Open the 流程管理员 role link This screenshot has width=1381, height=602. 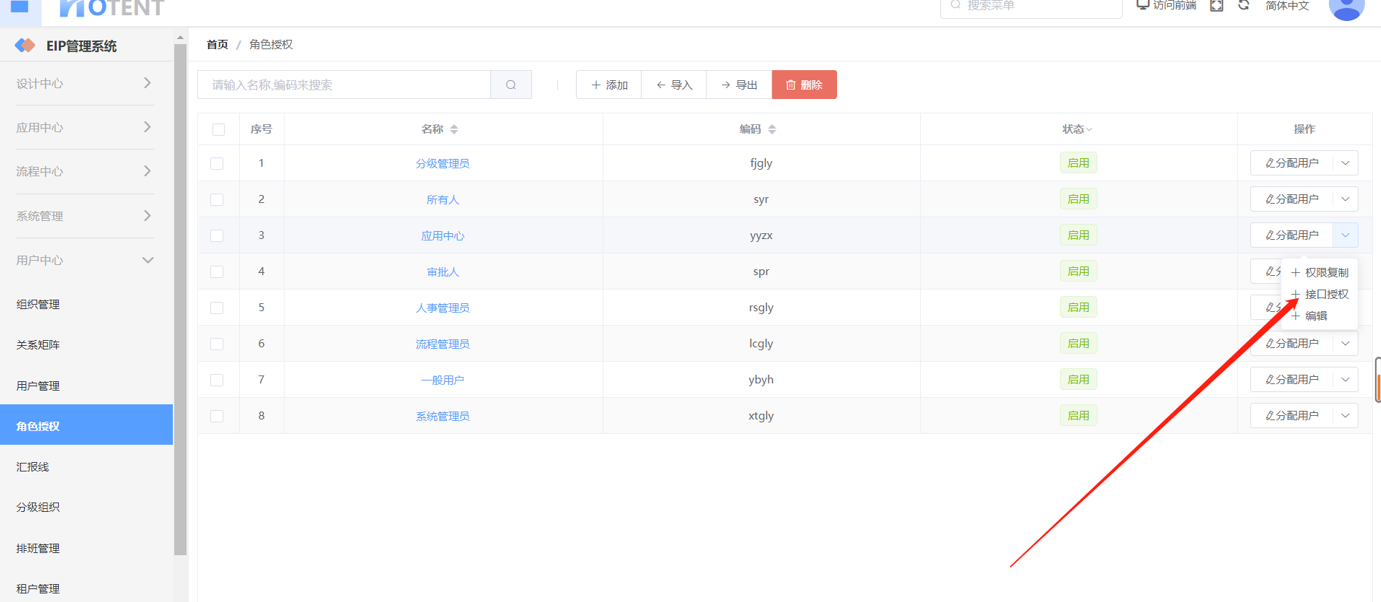point(442,344)
